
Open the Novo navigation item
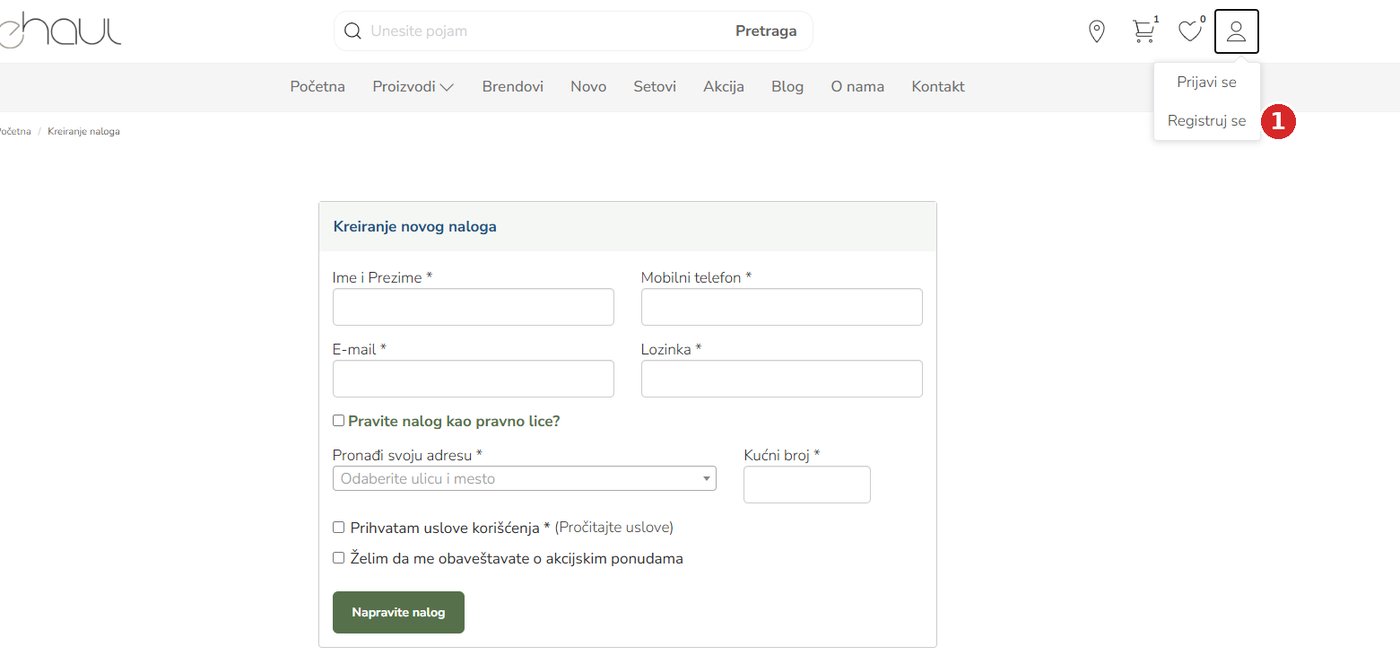point(588,87)
